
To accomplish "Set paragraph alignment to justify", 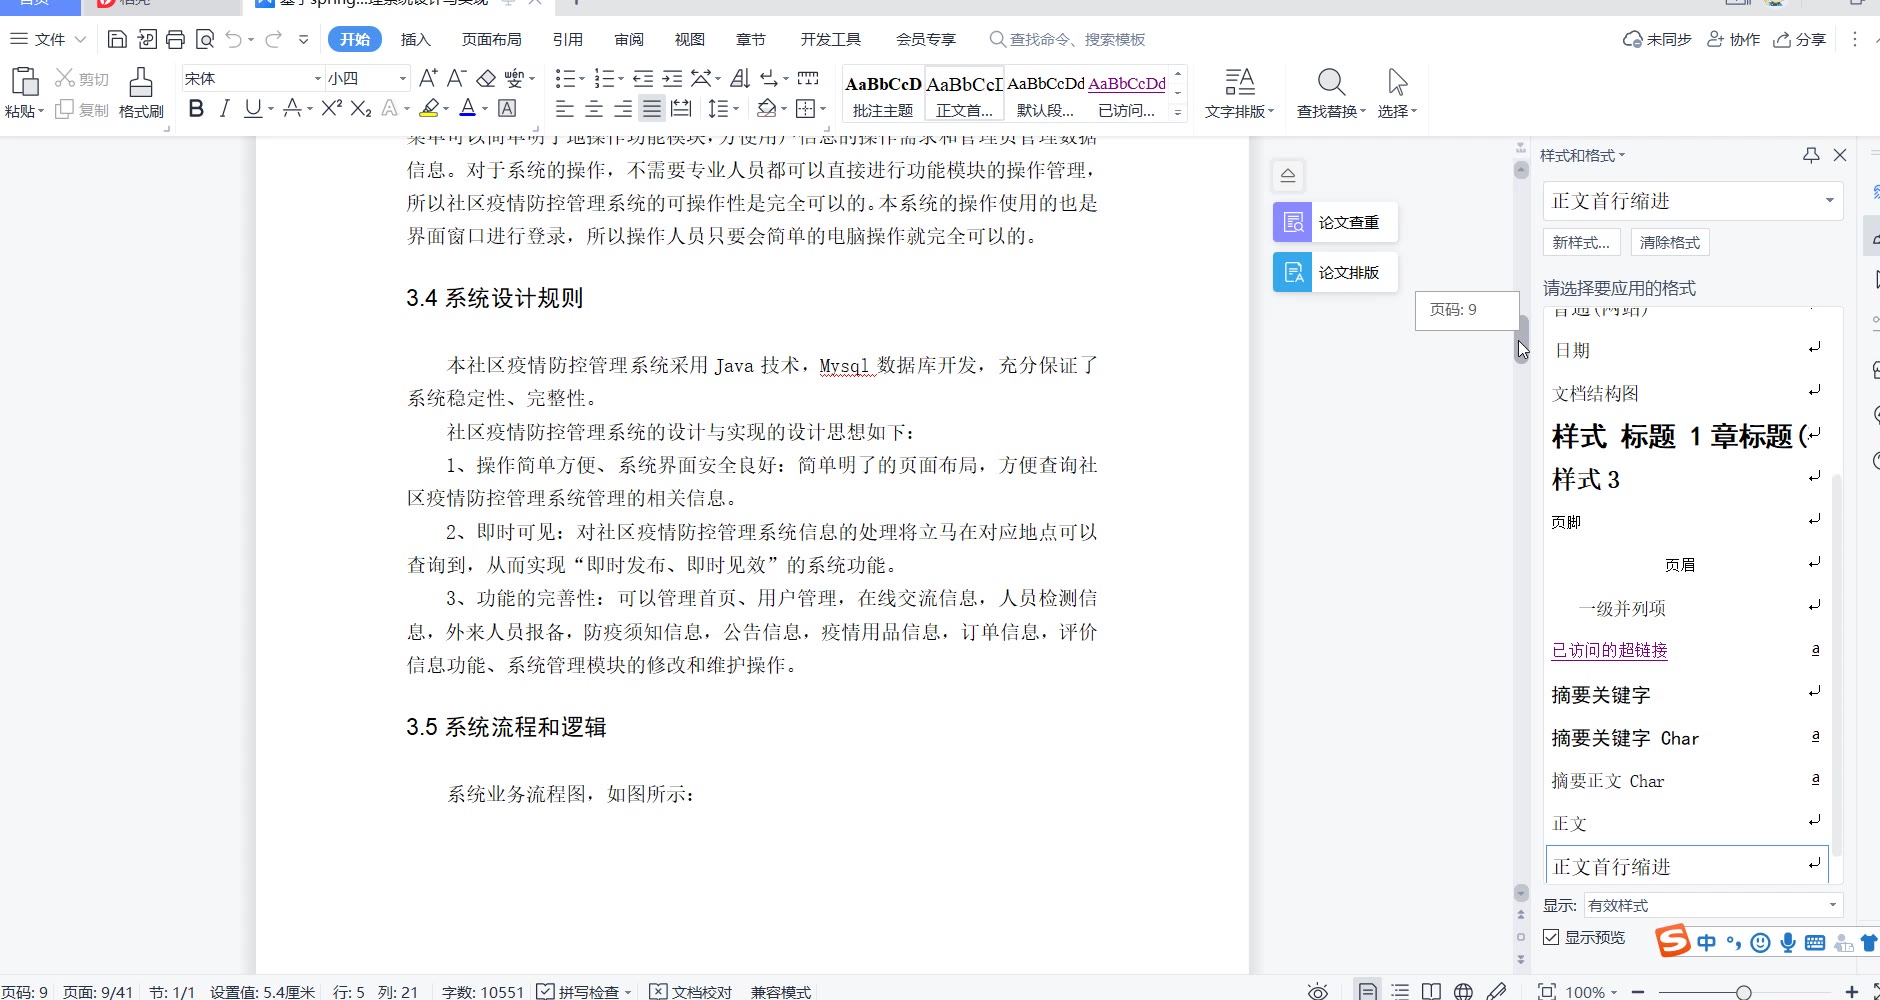I will coord(652,108).
